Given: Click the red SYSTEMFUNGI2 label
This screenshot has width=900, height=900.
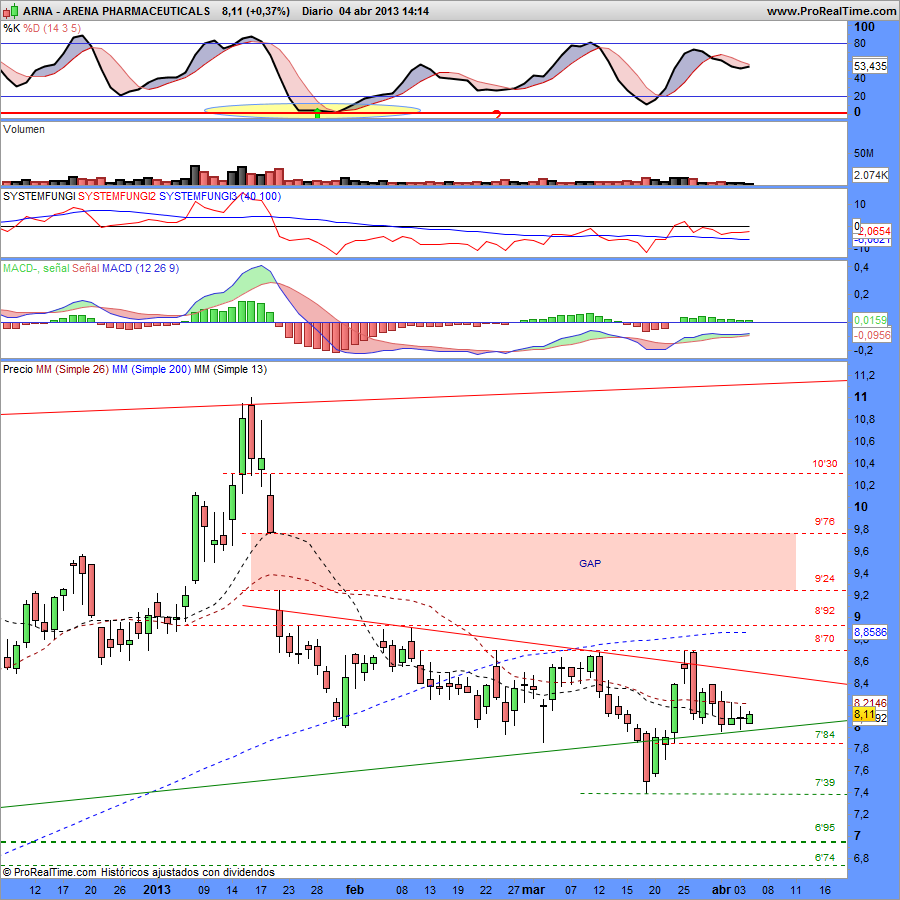Looking at the screenshot, I should tap(117, 196).
